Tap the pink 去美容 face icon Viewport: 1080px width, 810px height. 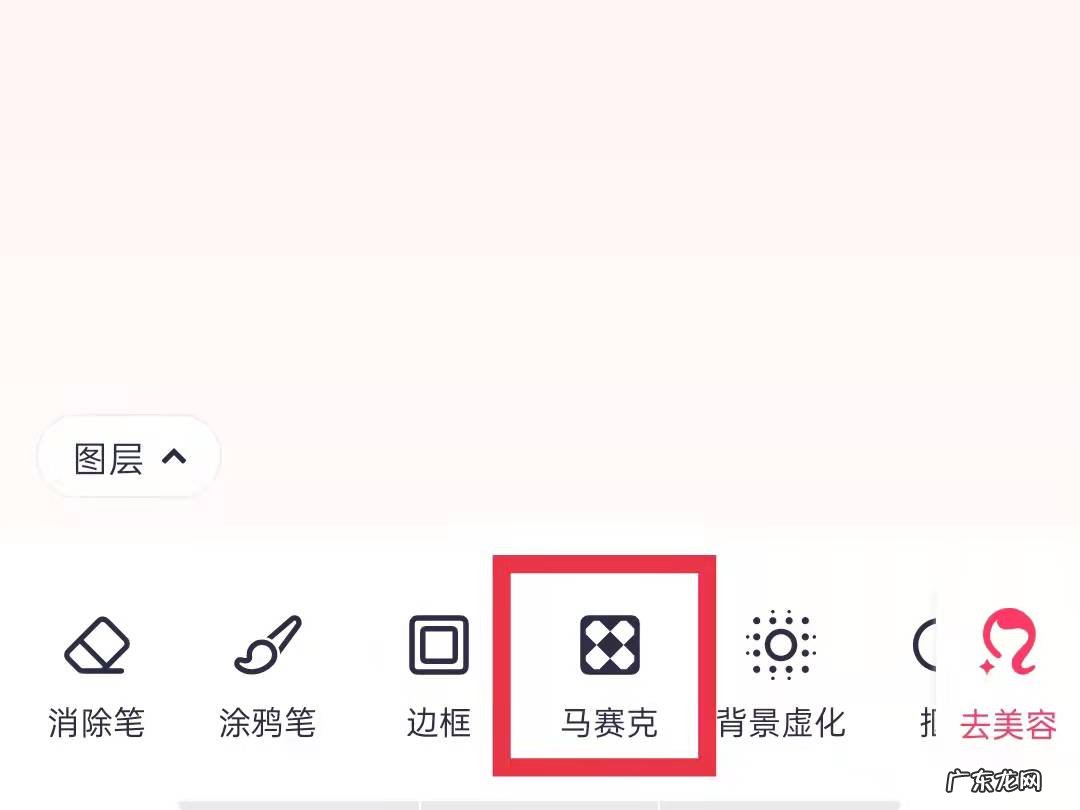[1008, 641]
